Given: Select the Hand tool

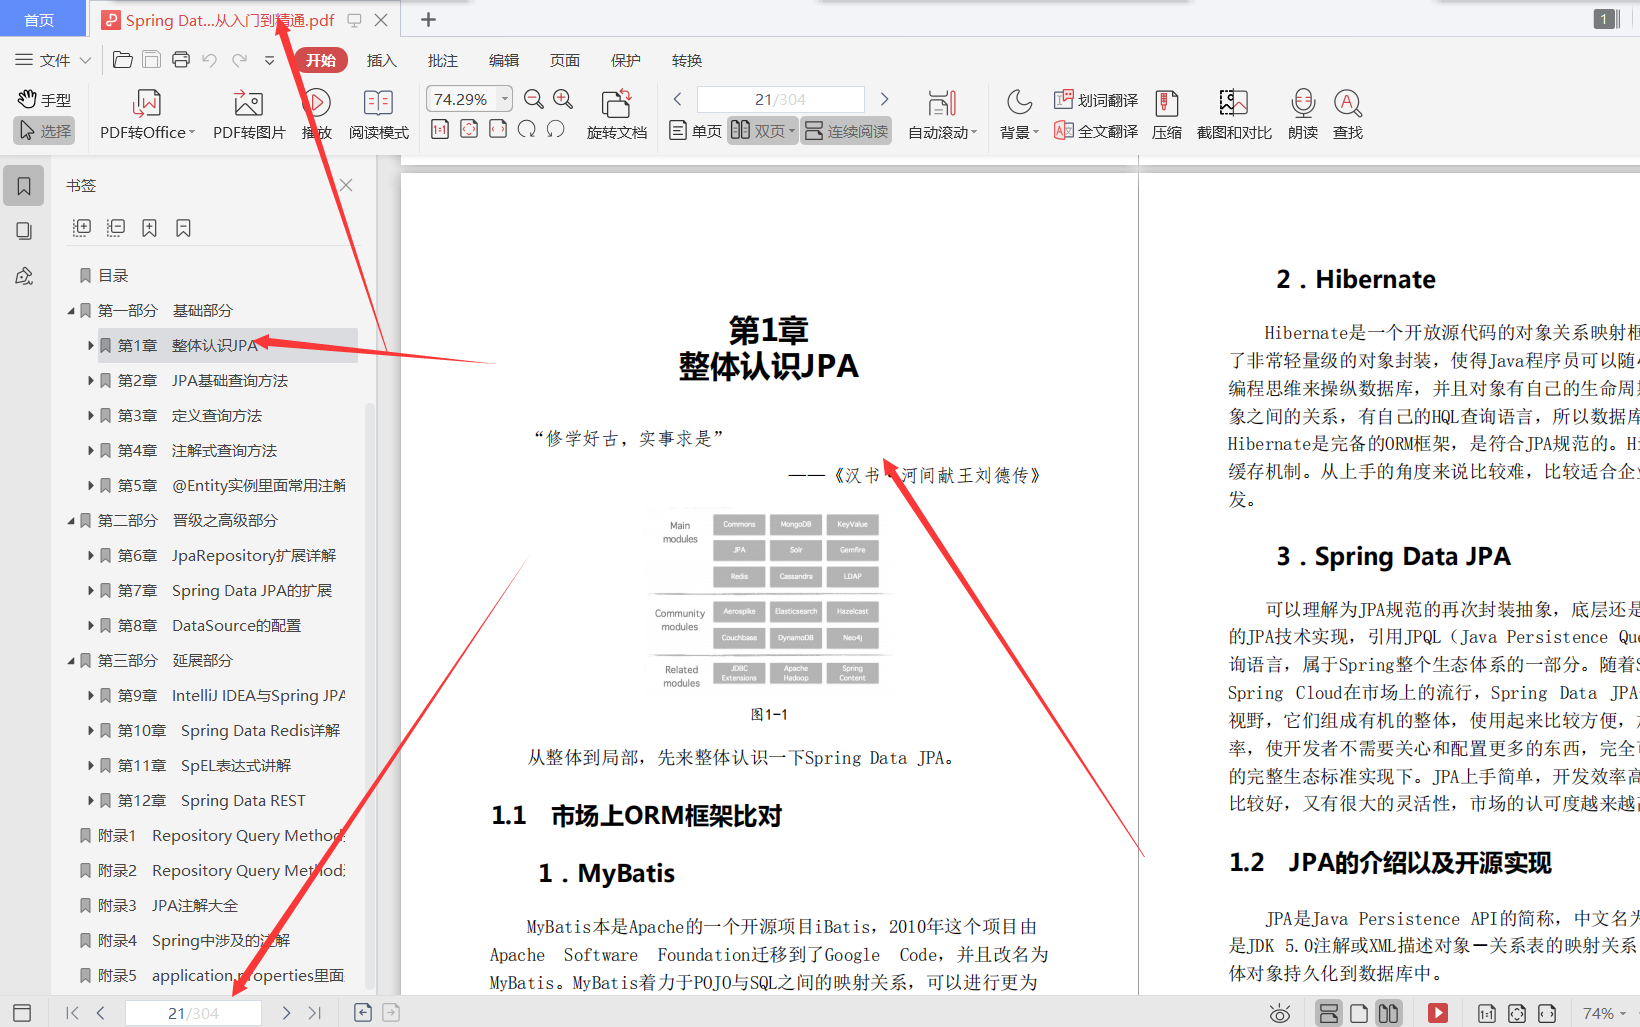Looking at the screenshot, I should point(45,100).
